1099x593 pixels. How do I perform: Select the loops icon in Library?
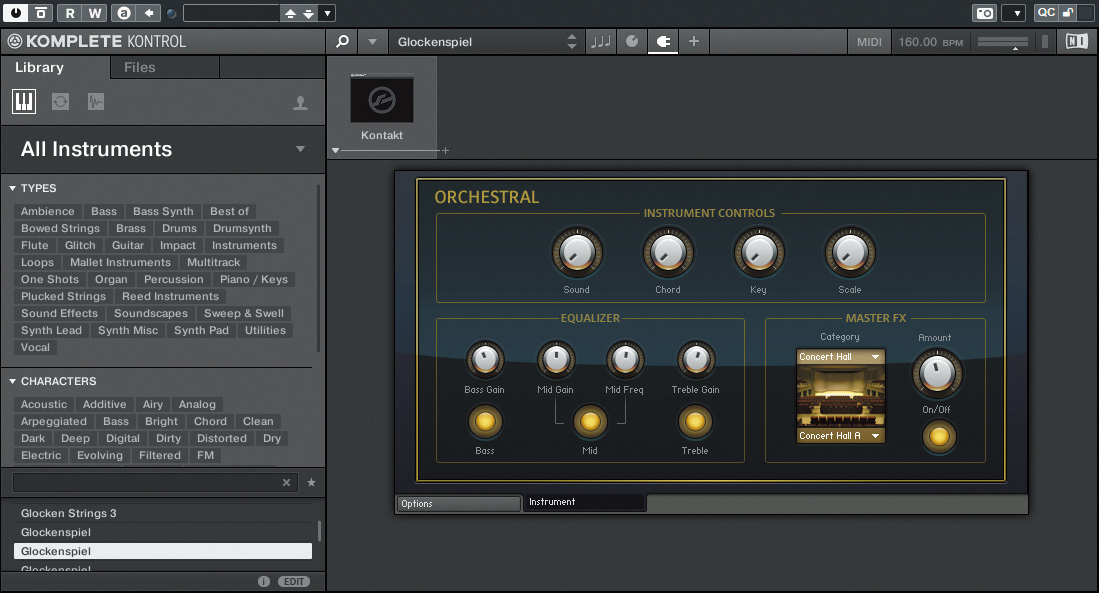(60, 102)
